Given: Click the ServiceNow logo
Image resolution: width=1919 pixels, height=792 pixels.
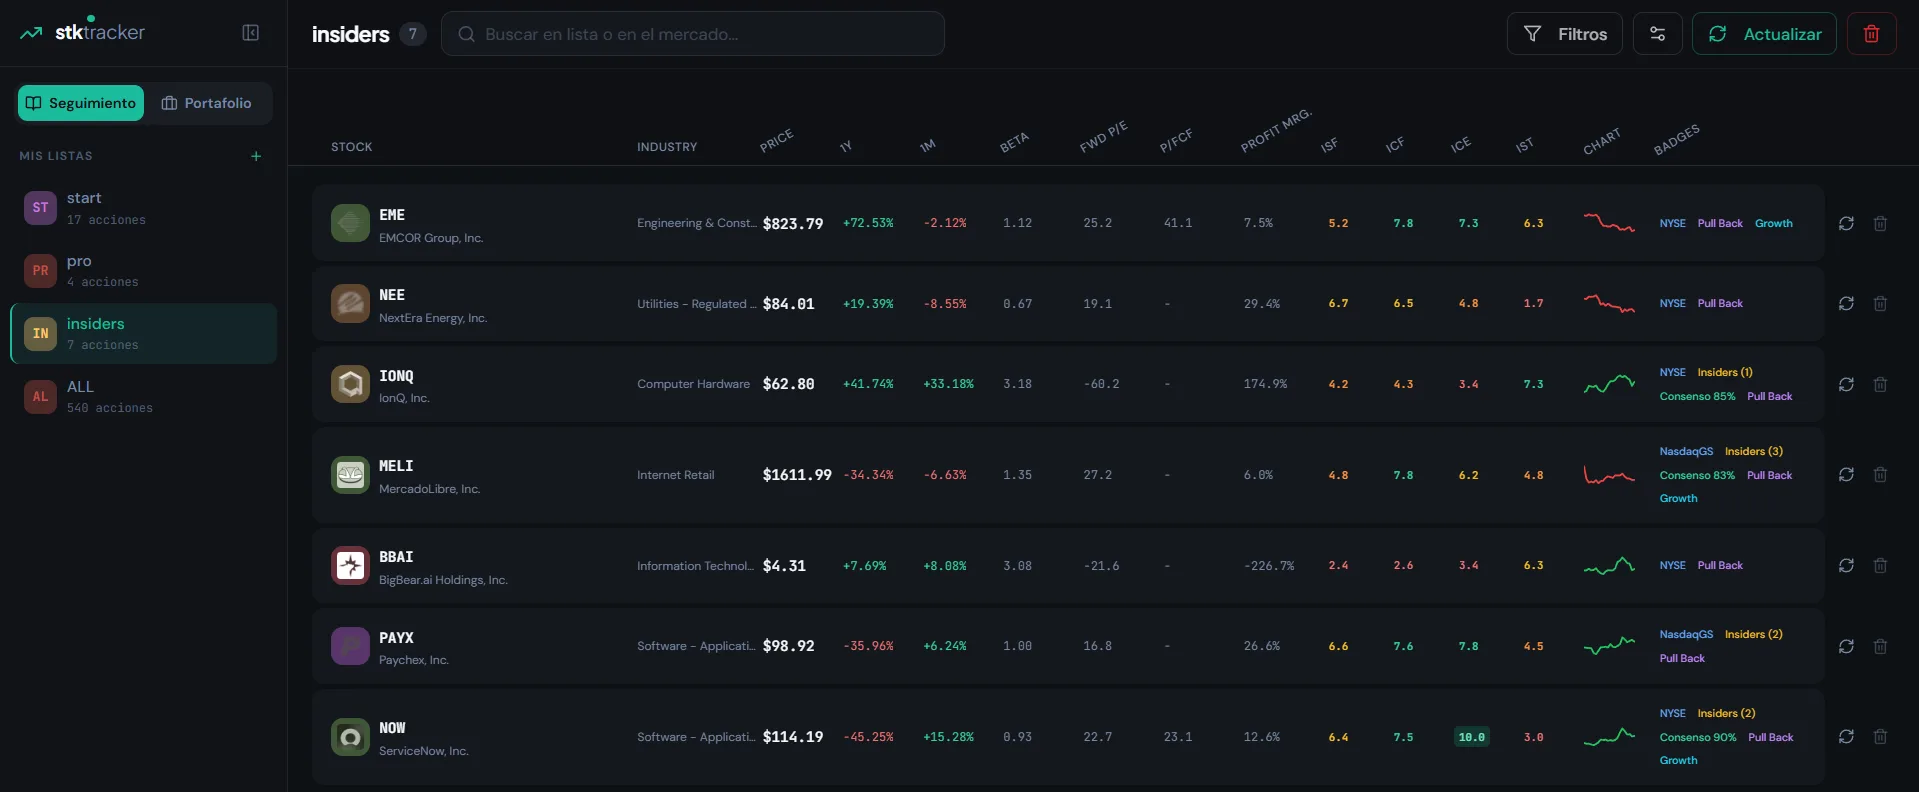Looking at the screenshot, I should [x=350, y=737].
